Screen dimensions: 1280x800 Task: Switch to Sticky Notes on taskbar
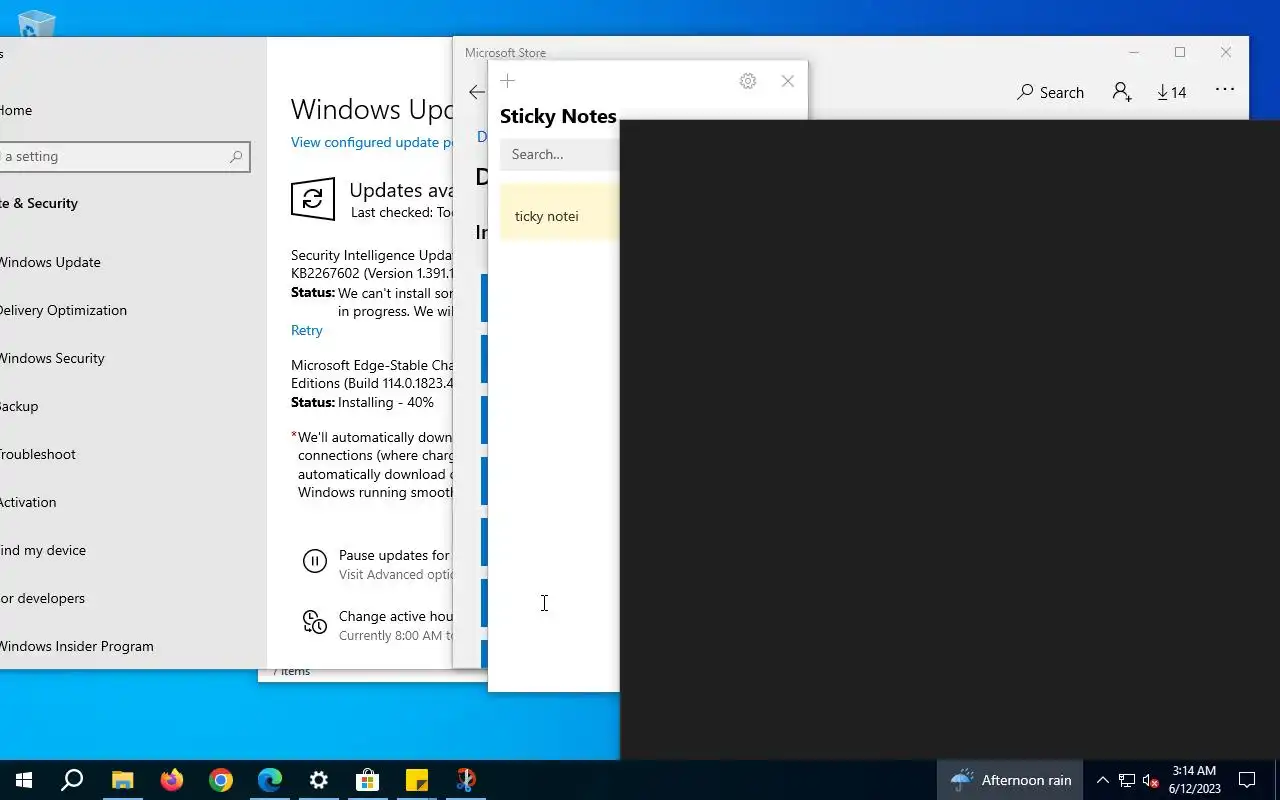coord(416,780)
